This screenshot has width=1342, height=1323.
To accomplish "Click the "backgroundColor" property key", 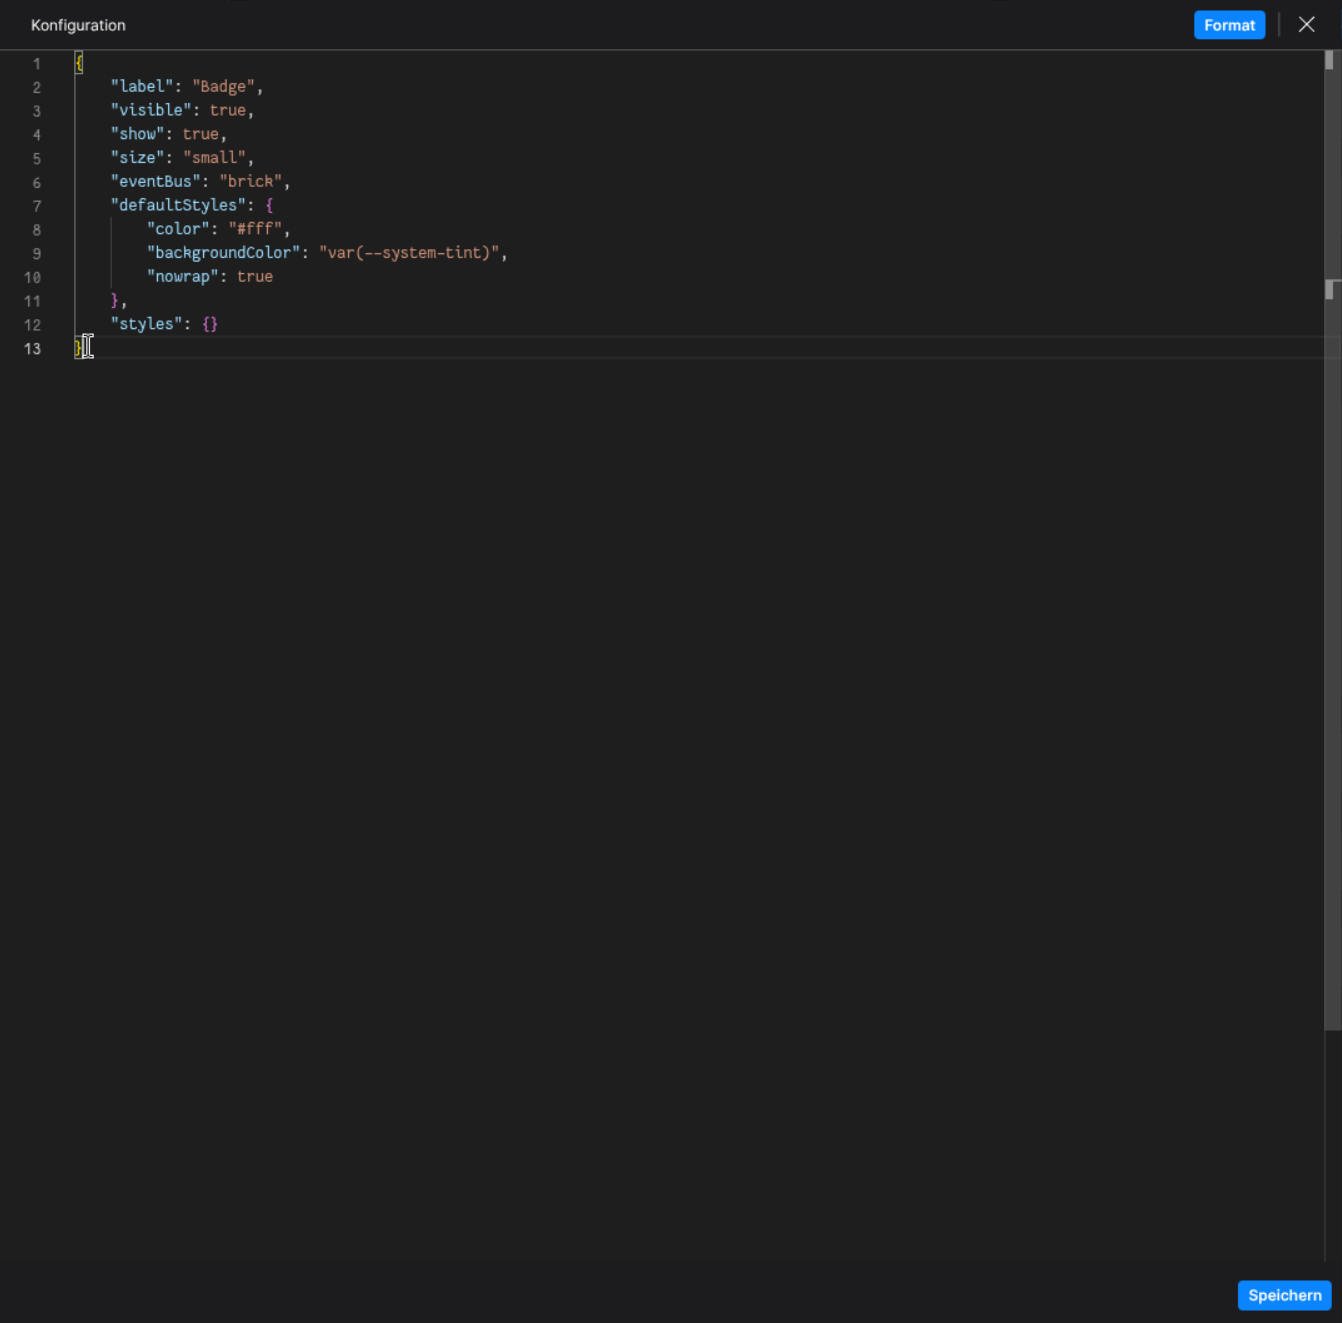I will coord(223,253).
